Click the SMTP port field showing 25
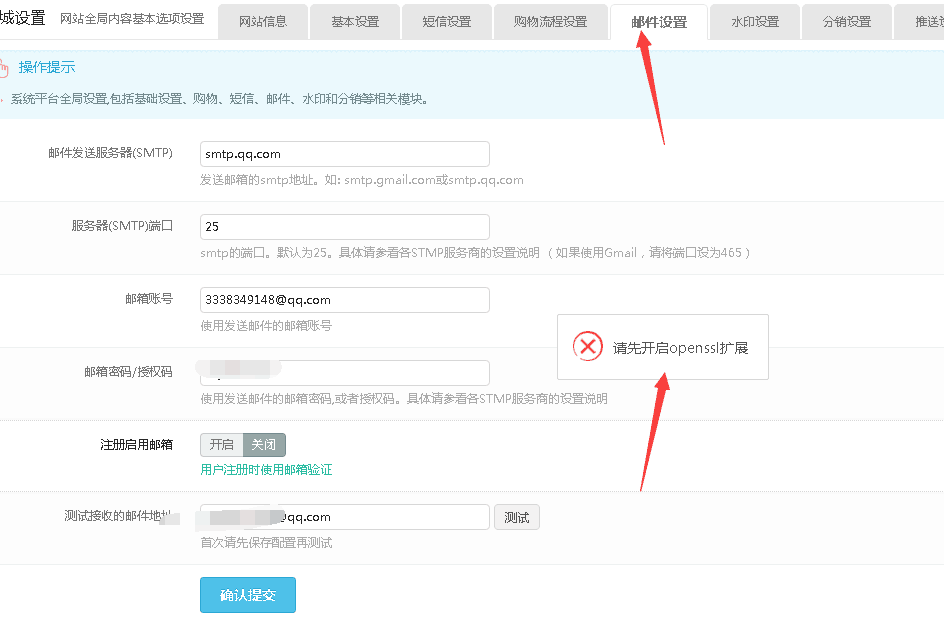Viewport: 944px width, 641px height. pyautogui.click(x=345, y=227)
